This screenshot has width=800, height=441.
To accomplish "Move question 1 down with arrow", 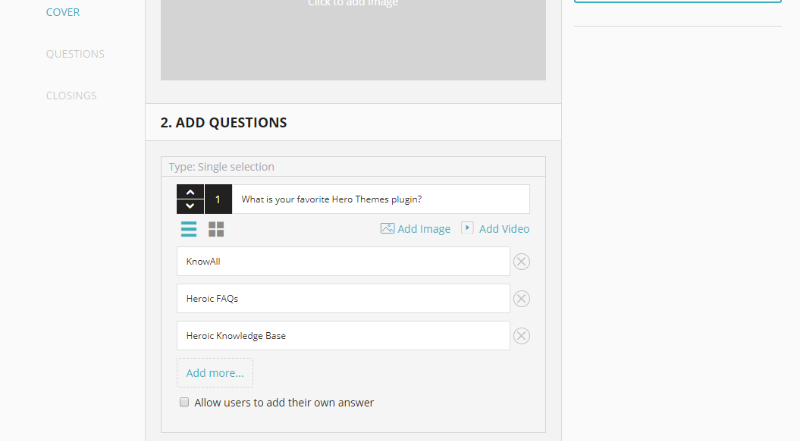I will click(190, 206).
